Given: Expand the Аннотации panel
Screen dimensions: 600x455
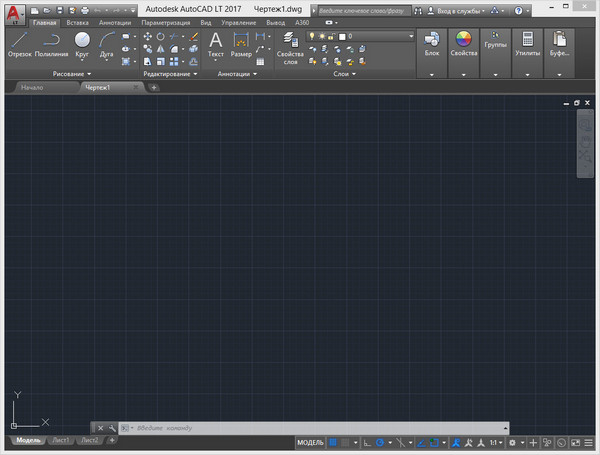Looking at the screenshot, I should pyautogui.click(x=237, y=74).
